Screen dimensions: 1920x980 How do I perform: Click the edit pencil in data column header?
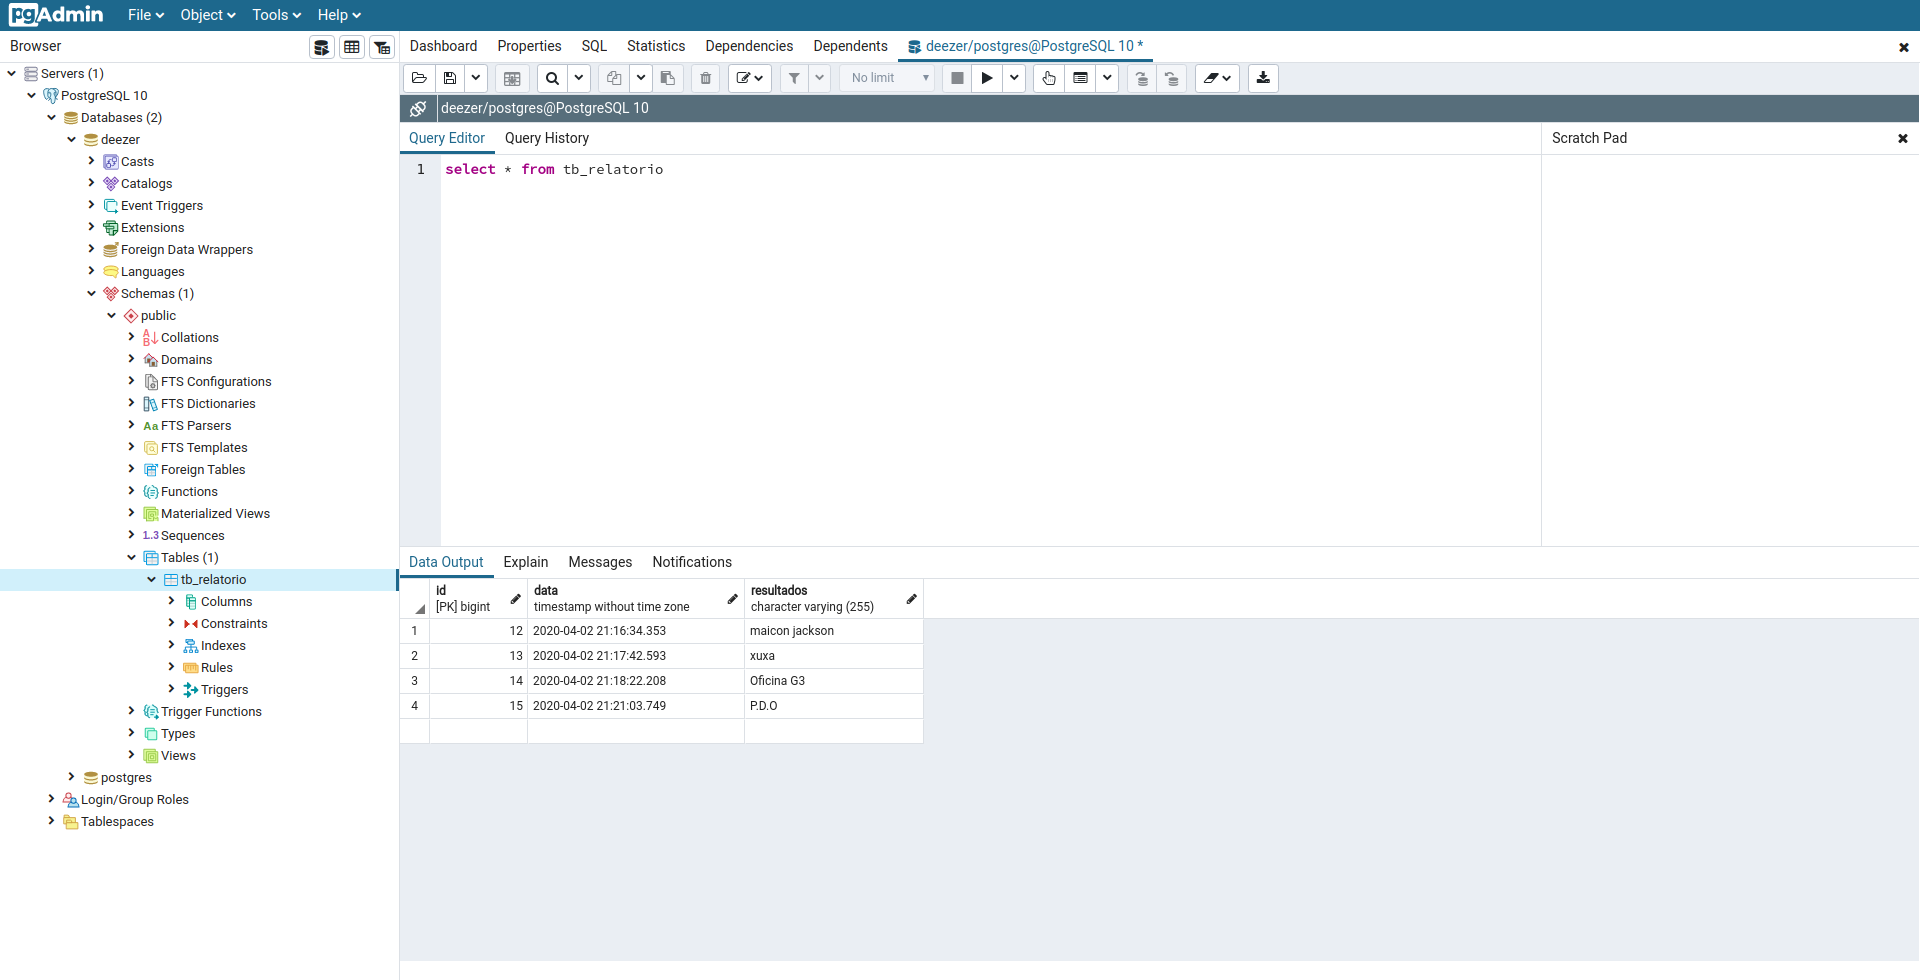click(732, 599)
